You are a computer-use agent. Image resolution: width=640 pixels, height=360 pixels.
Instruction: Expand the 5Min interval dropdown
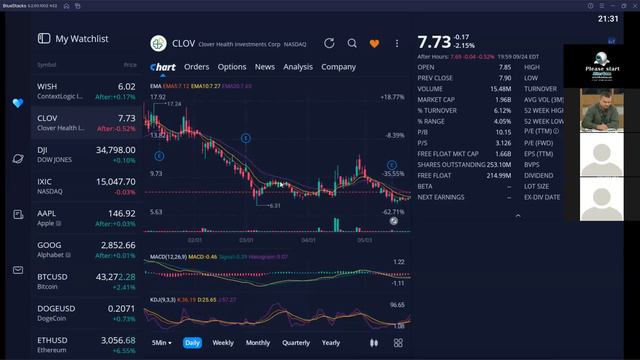pos(162,343)
